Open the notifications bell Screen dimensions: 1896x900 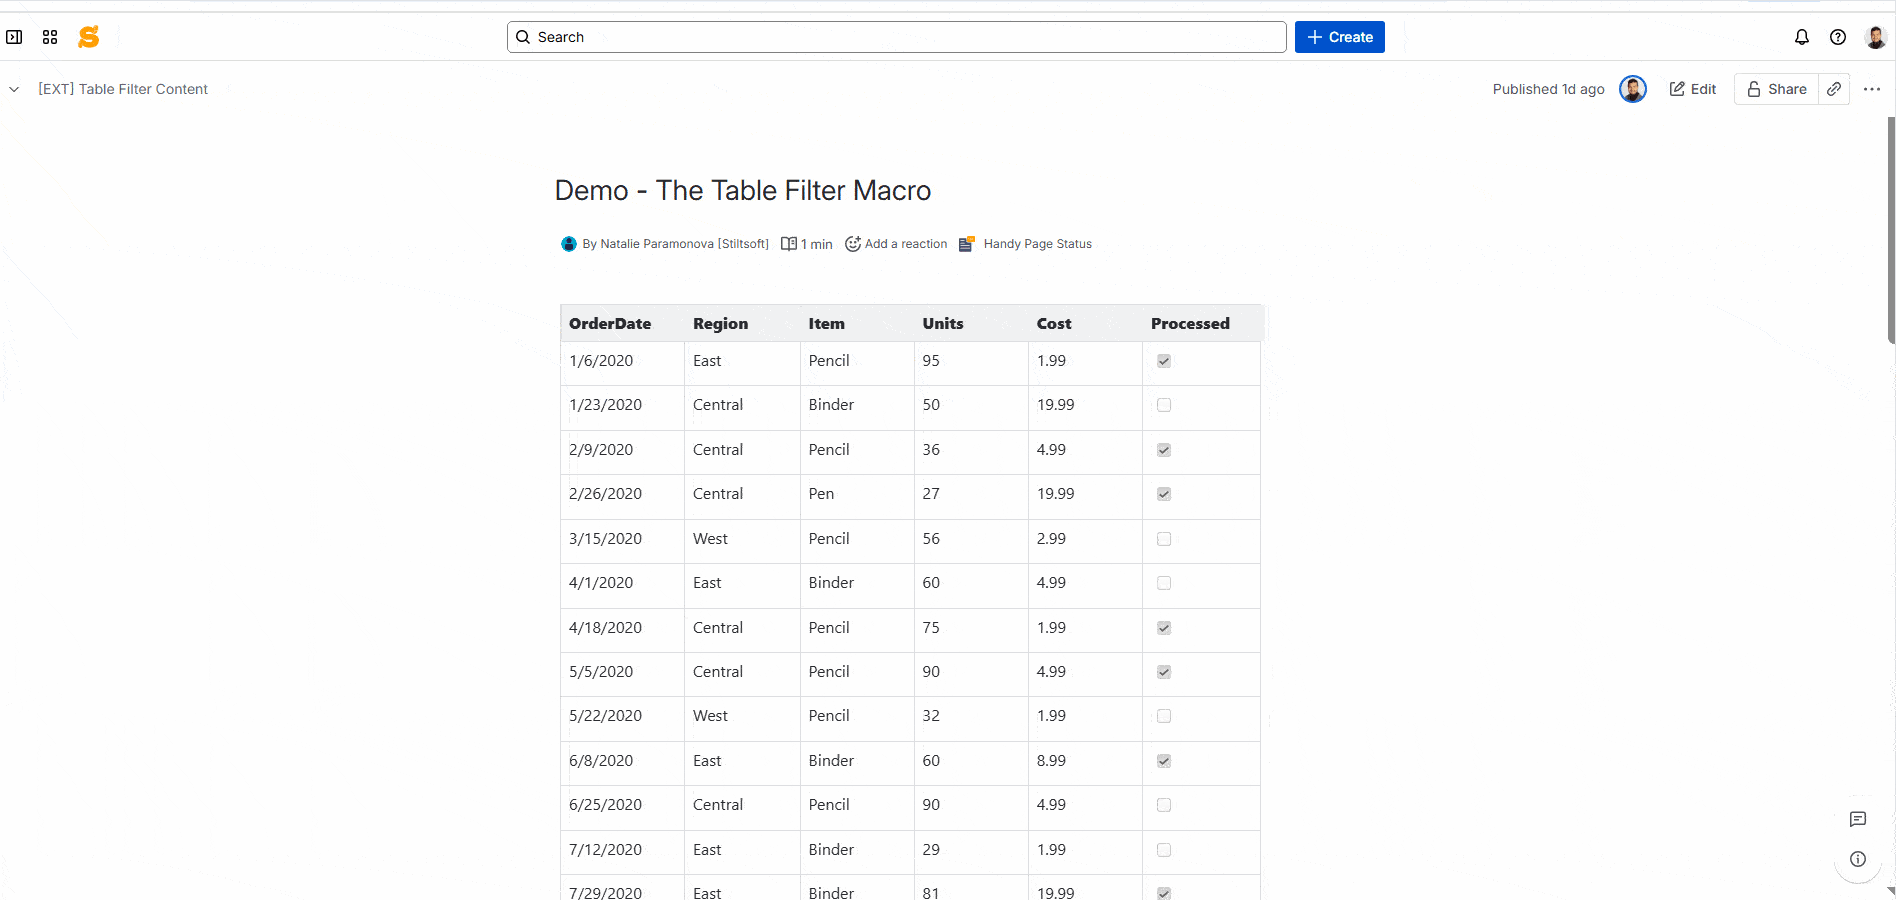click(1801, 37)
